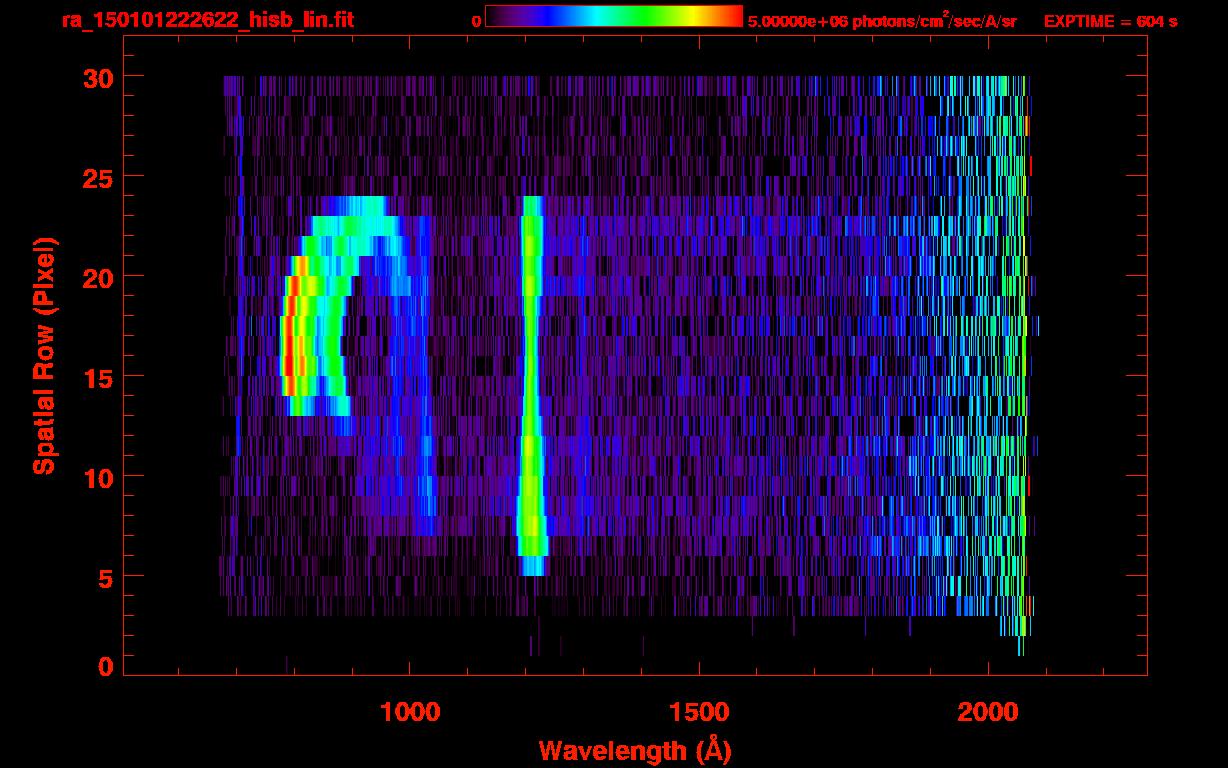The width and height of the screenshot is (1228, 768).
Task: Click the Spatial Row (Pixel) axis label
Action: 43,356
